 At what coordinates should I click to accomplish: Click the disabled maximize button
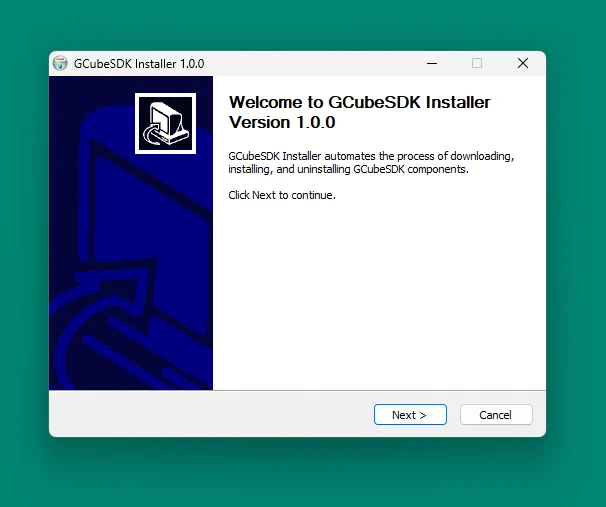[x=477, y=63]
